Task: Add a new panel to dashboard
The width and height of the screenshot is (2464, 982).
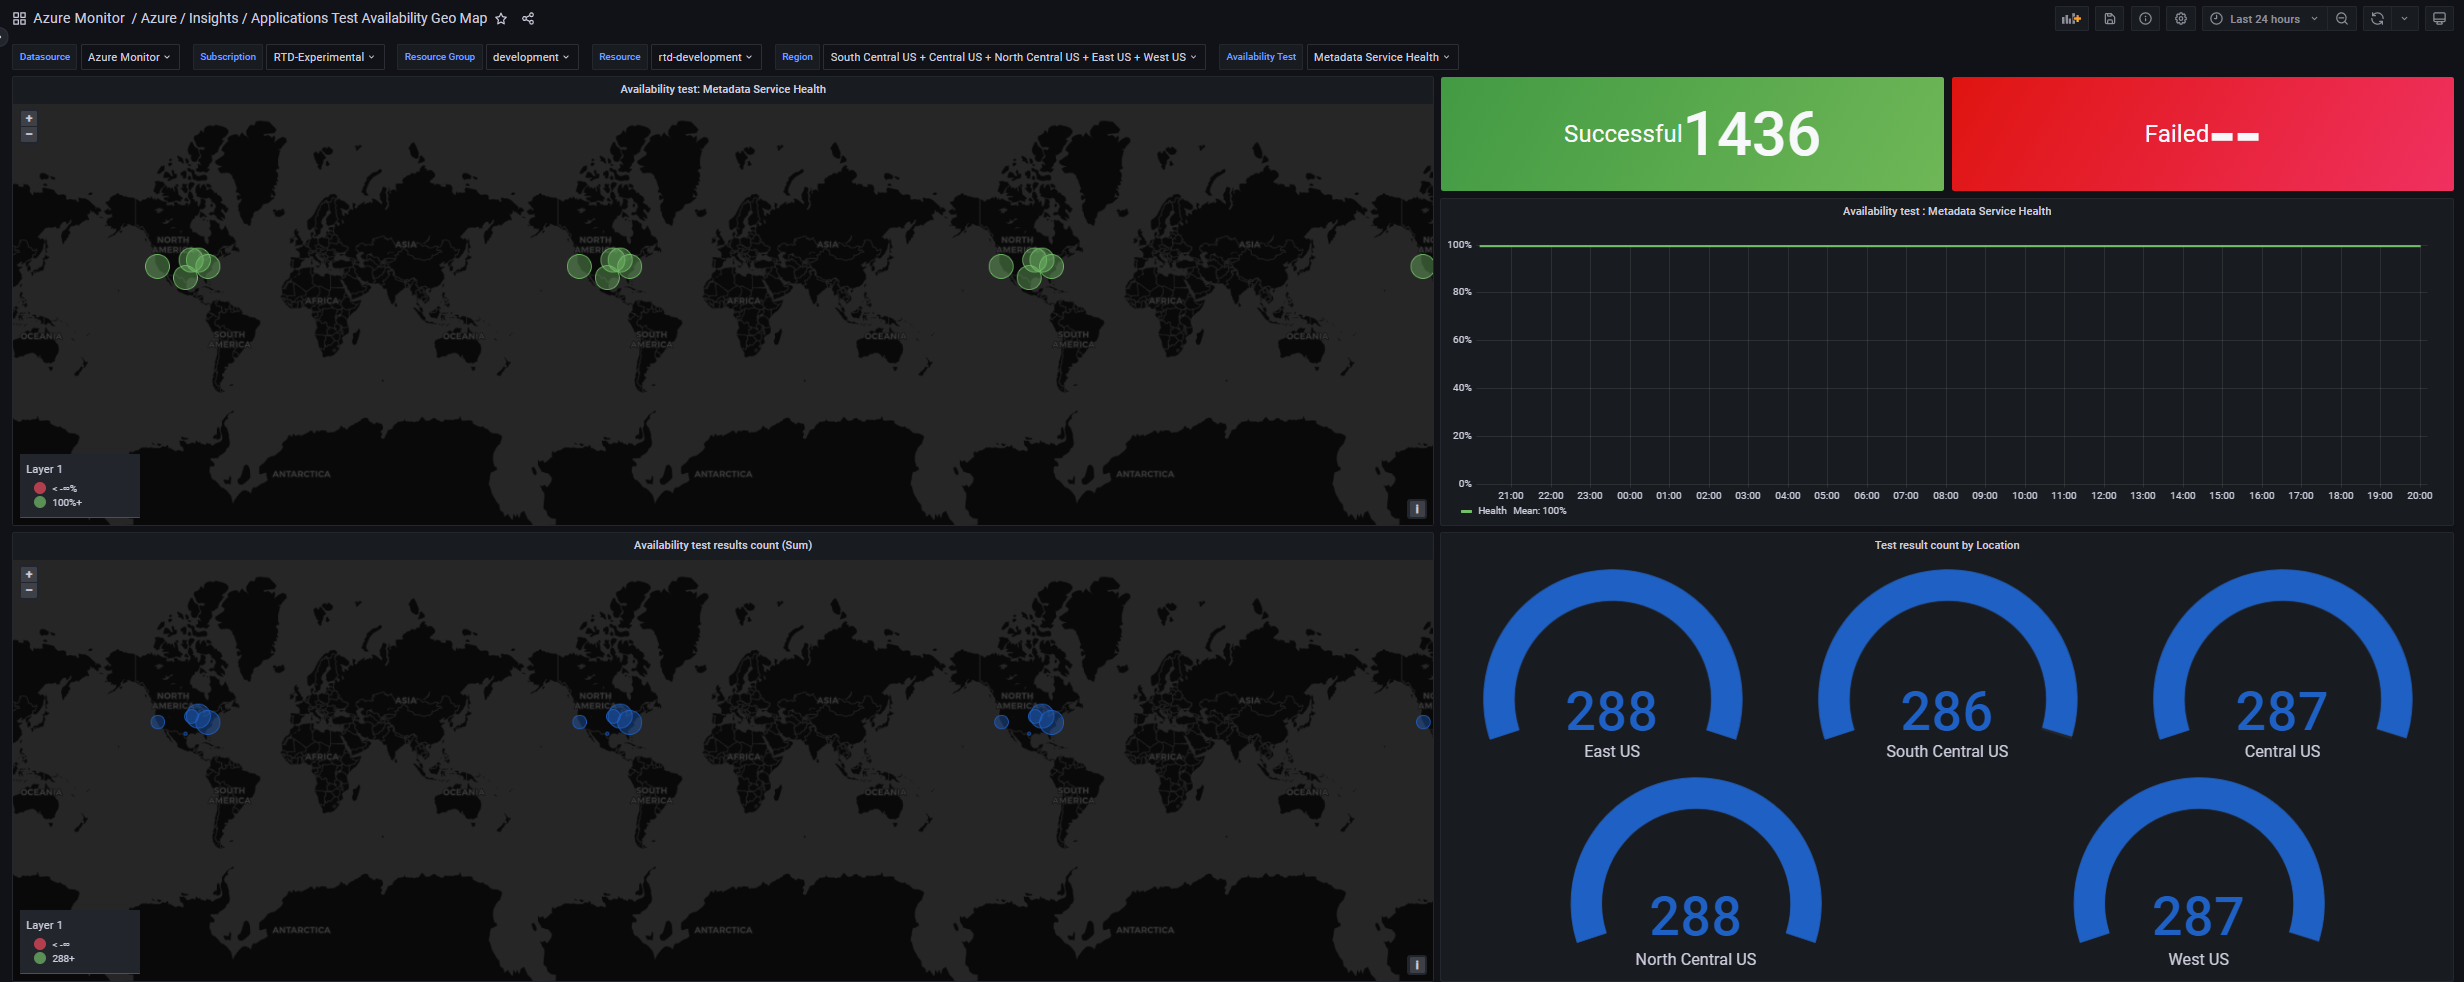Action: coord(2071,19)
